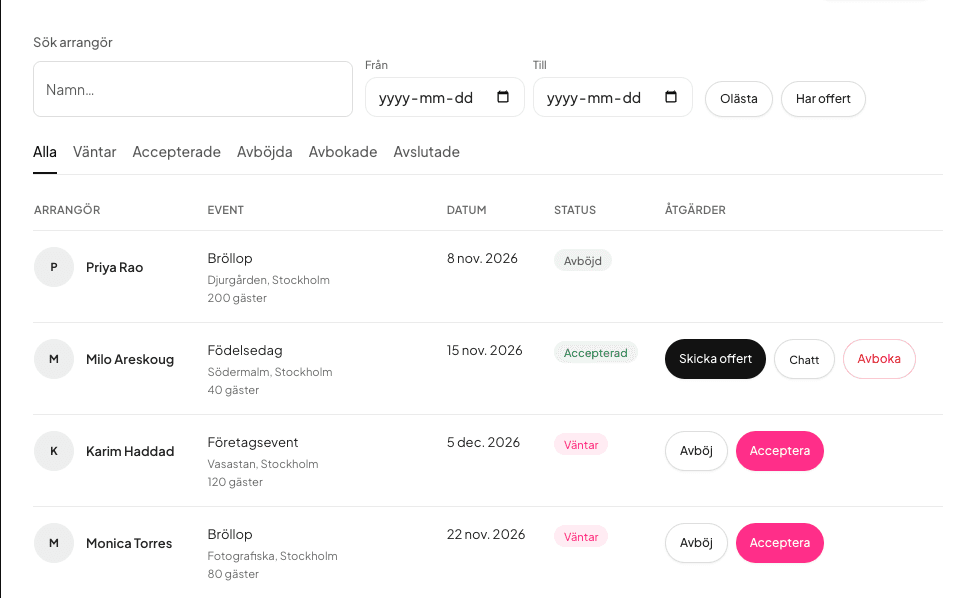Toggle the Olästa filter chip

pyautogui.click(x=739, y=99)
